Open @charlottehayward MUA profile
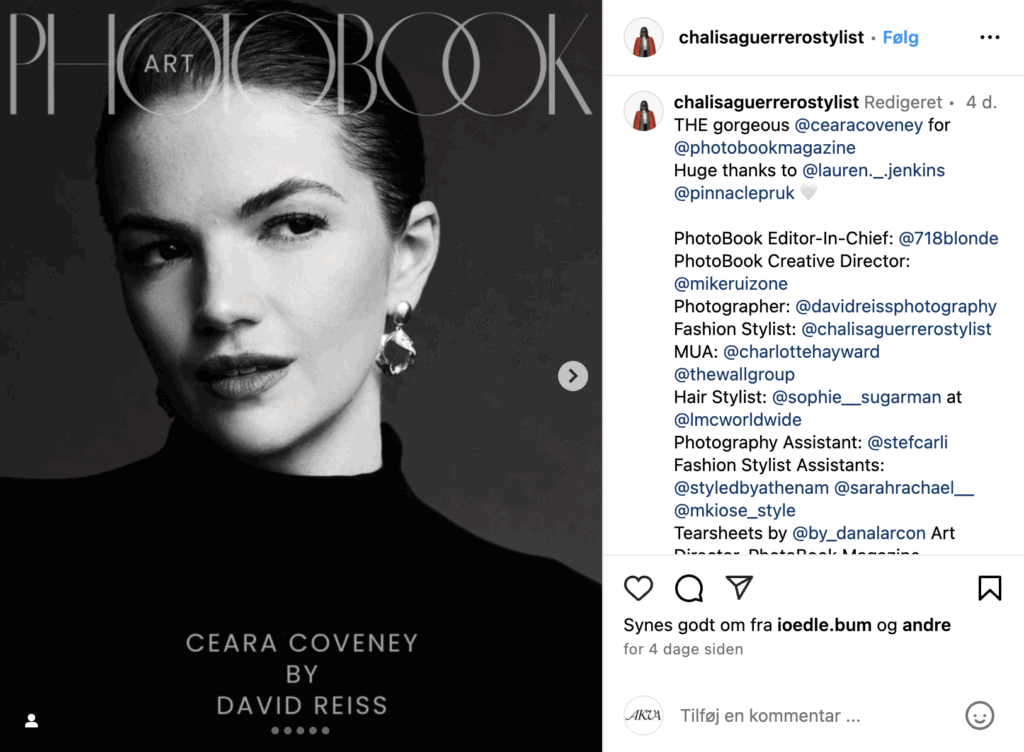Viewport: 1024px width, 752px height. coord(801,352)
